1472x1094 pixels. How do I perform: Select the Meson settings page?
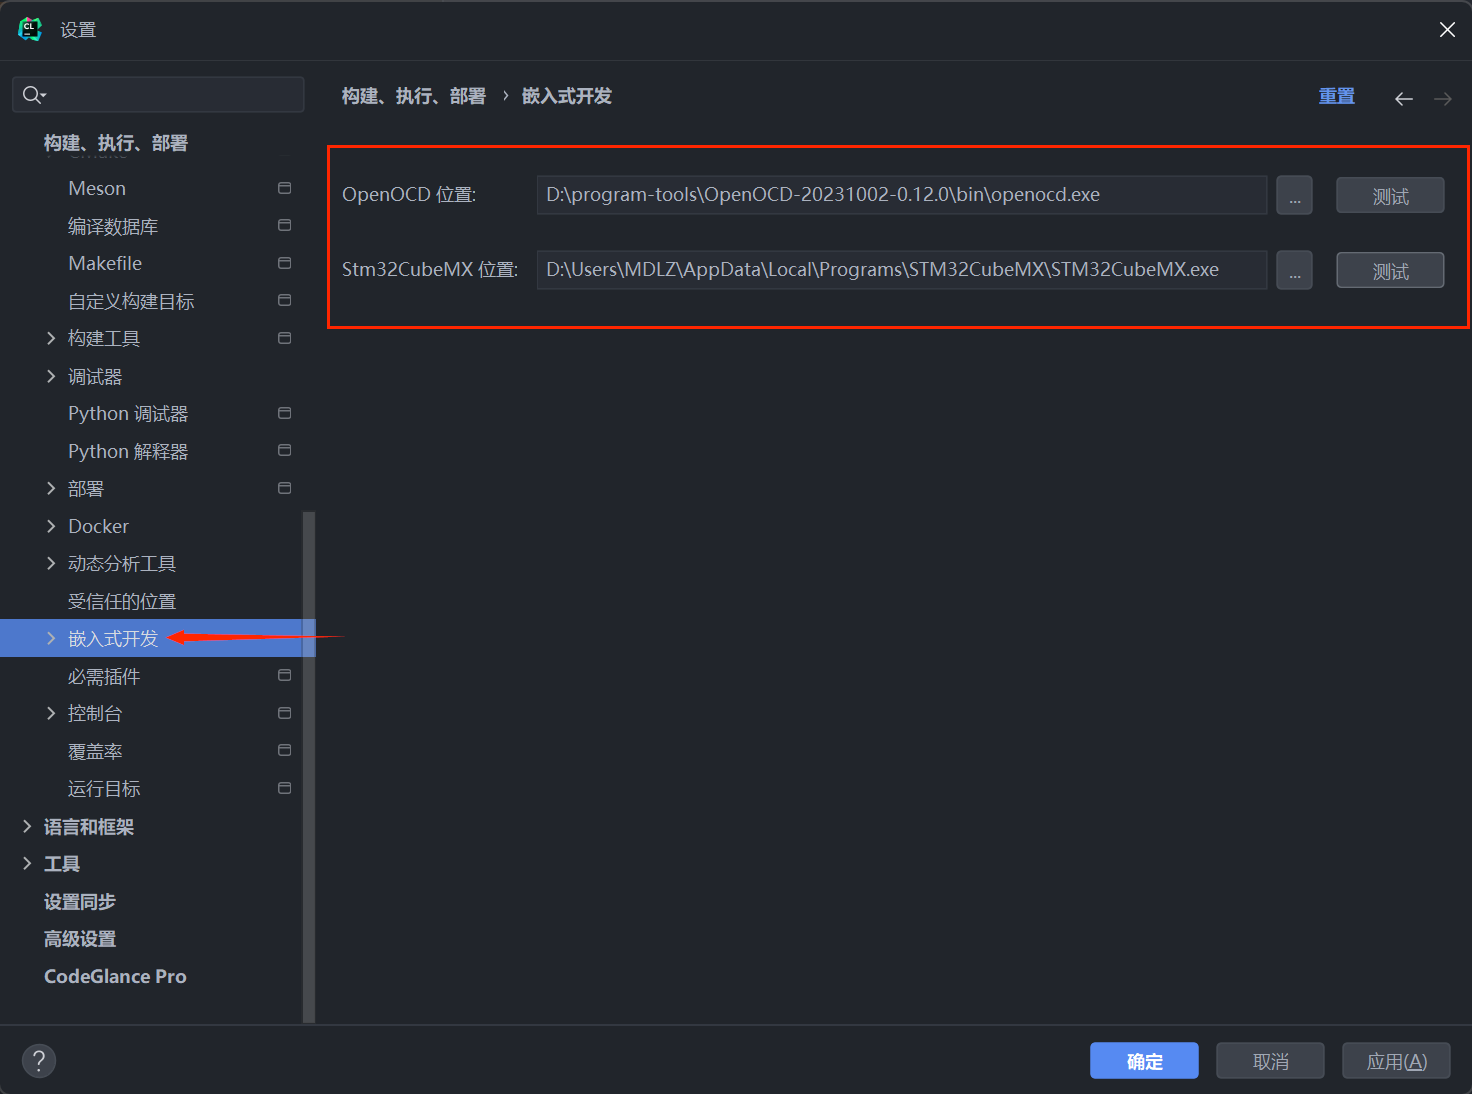97,188
